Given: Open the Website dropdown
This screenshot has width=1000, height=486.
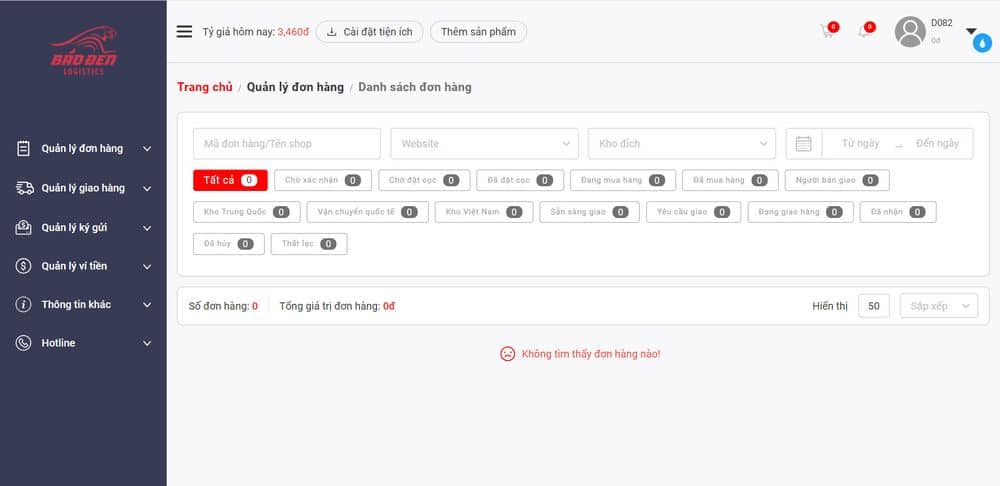Looking at the screenshot, I should pos(484,143).
